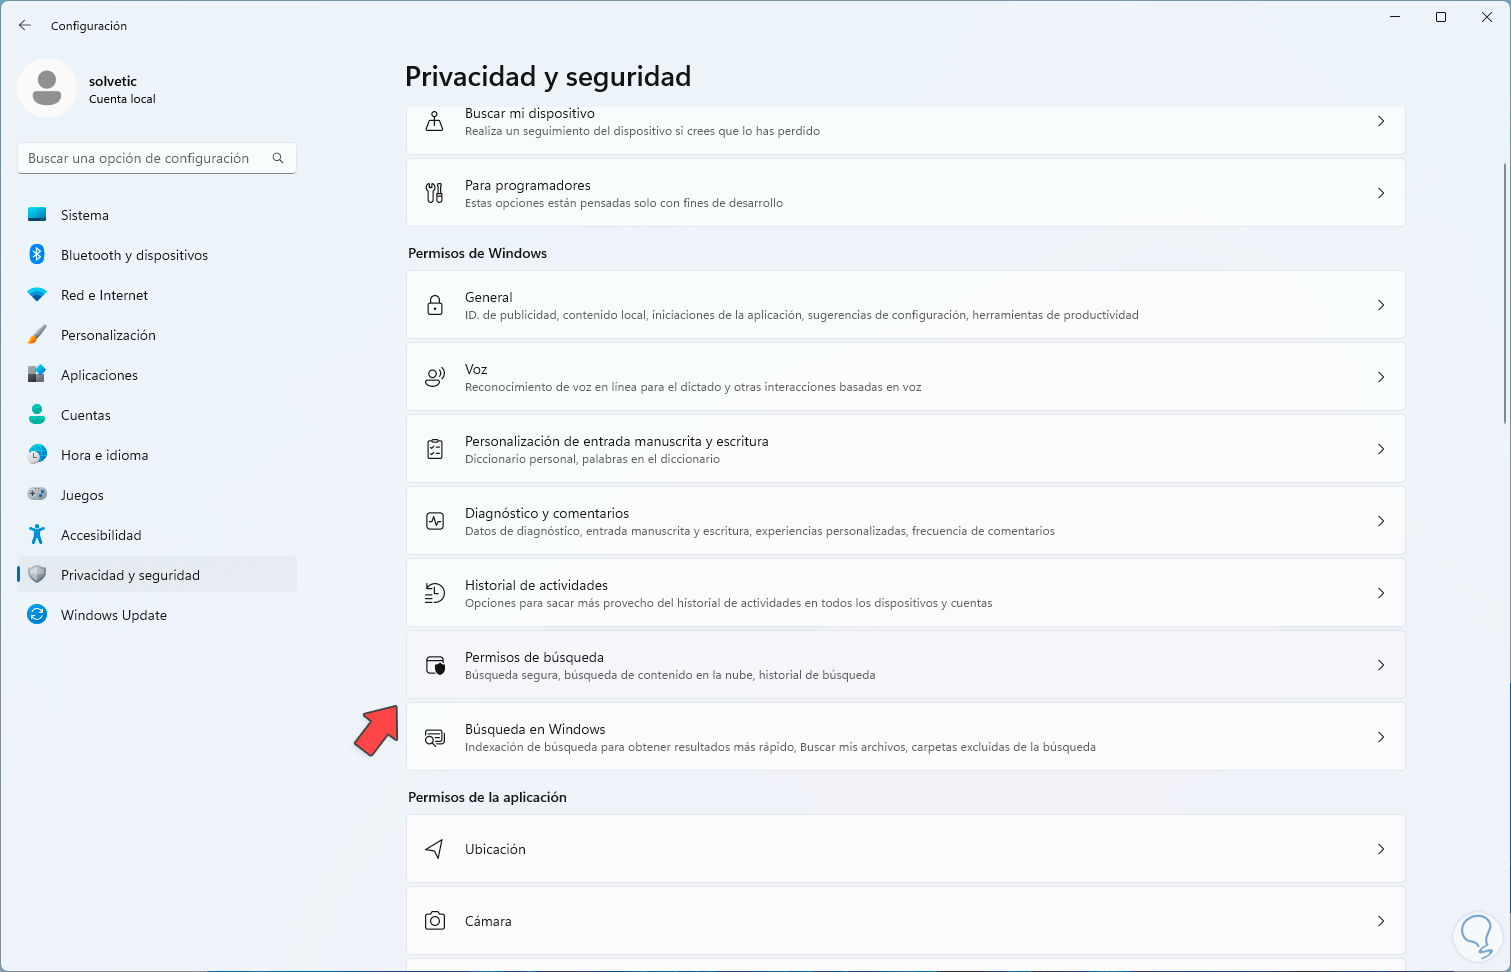
Task: Select Sistema in the sidebar
Action: 85,215
